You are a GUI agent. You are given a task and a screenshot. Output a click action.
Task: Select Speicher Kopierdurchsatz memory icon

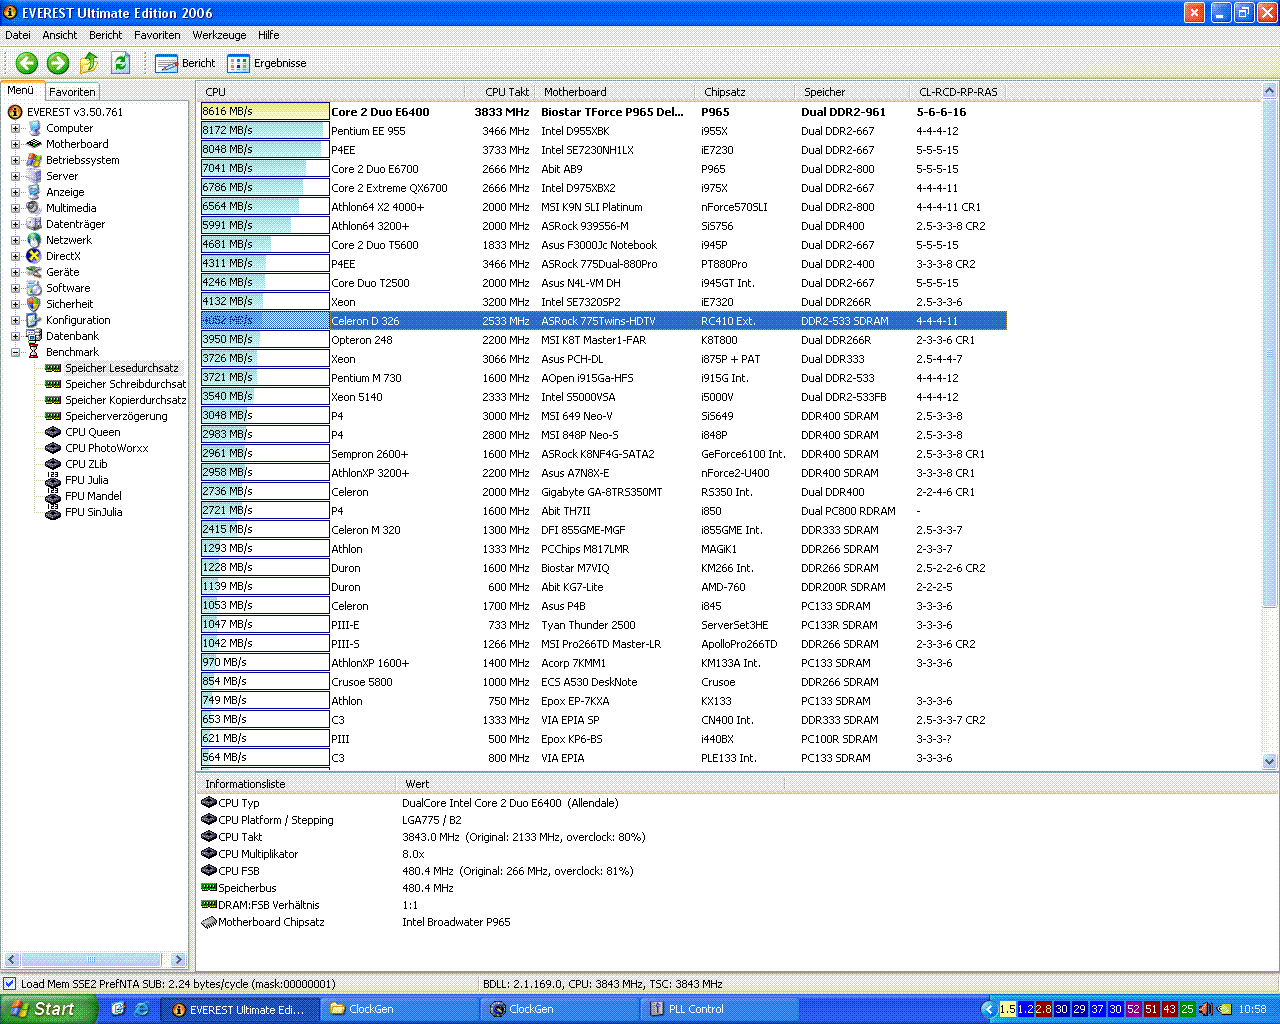click(x=53, y=400)
